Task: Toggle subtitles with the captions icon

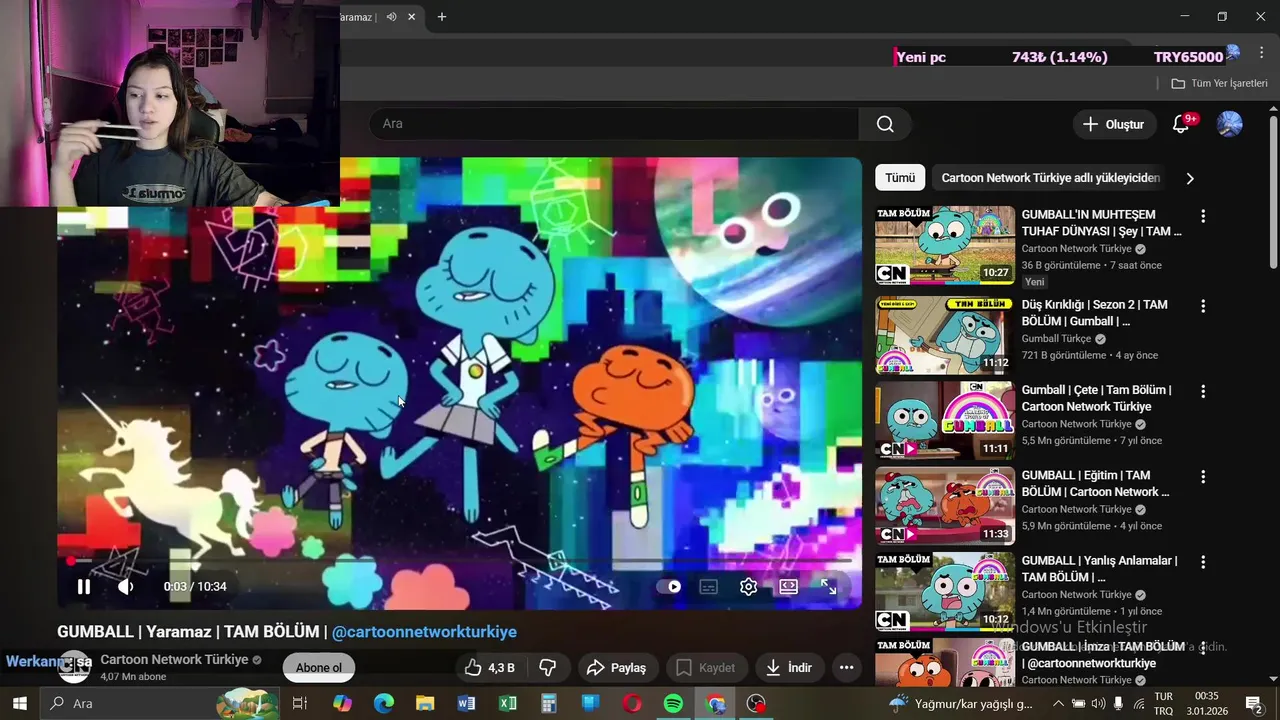Action: pyautogui.click(x=709, y=587)
